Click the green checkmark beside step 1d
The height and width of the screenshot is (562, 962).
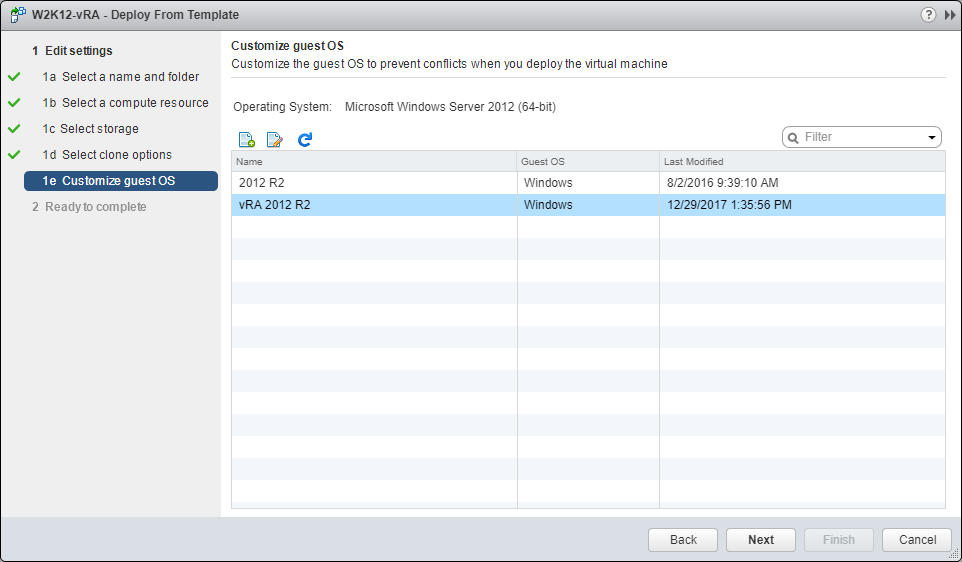point(14,155)
